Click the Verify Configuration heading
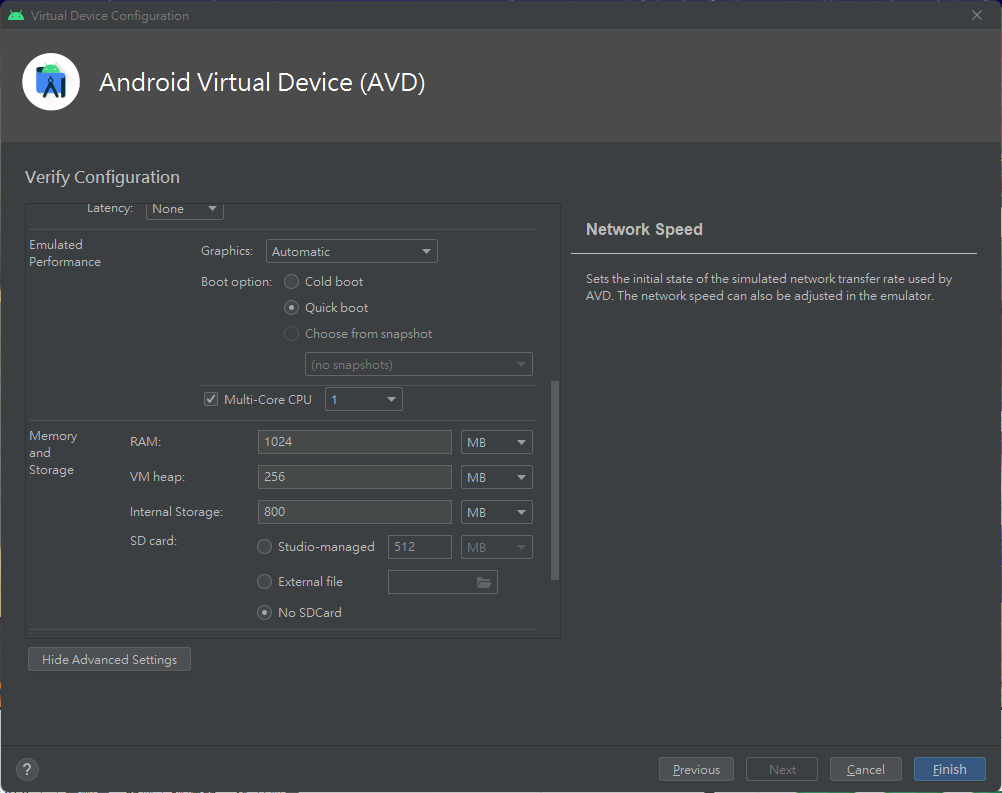 102,177
